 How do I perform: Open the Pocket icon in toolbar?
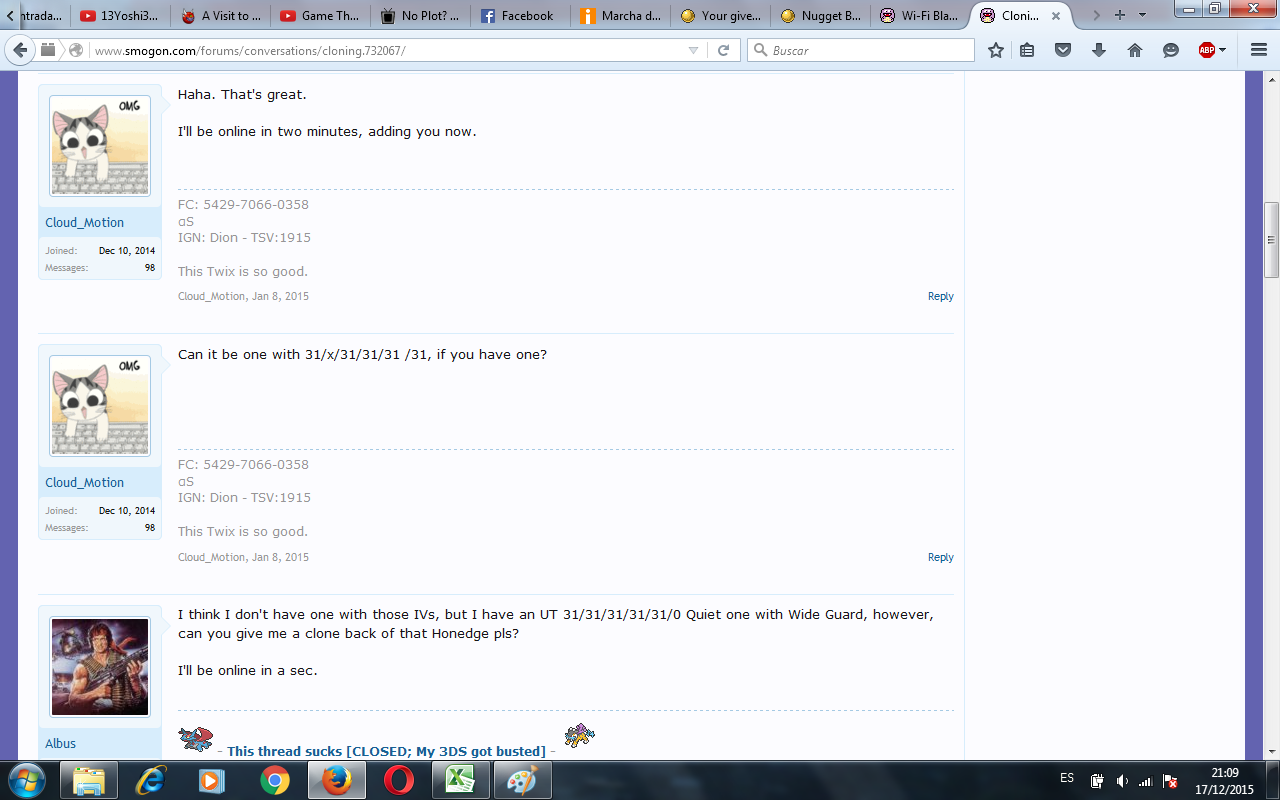(1063, 50)
